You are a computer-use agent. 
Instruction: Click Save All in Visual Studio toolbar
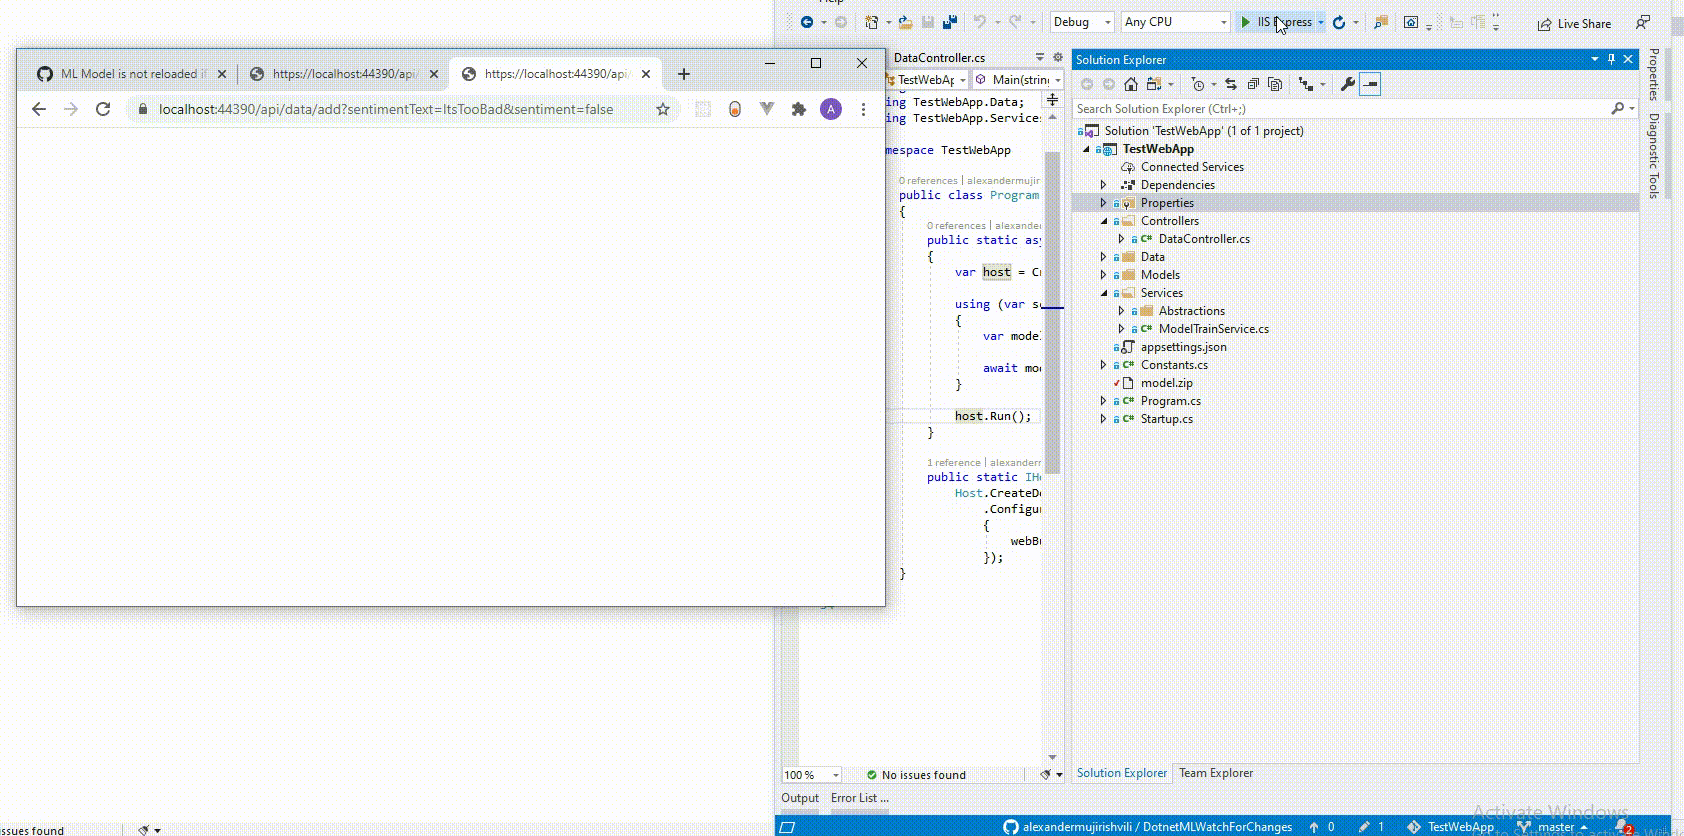(949, 22)
